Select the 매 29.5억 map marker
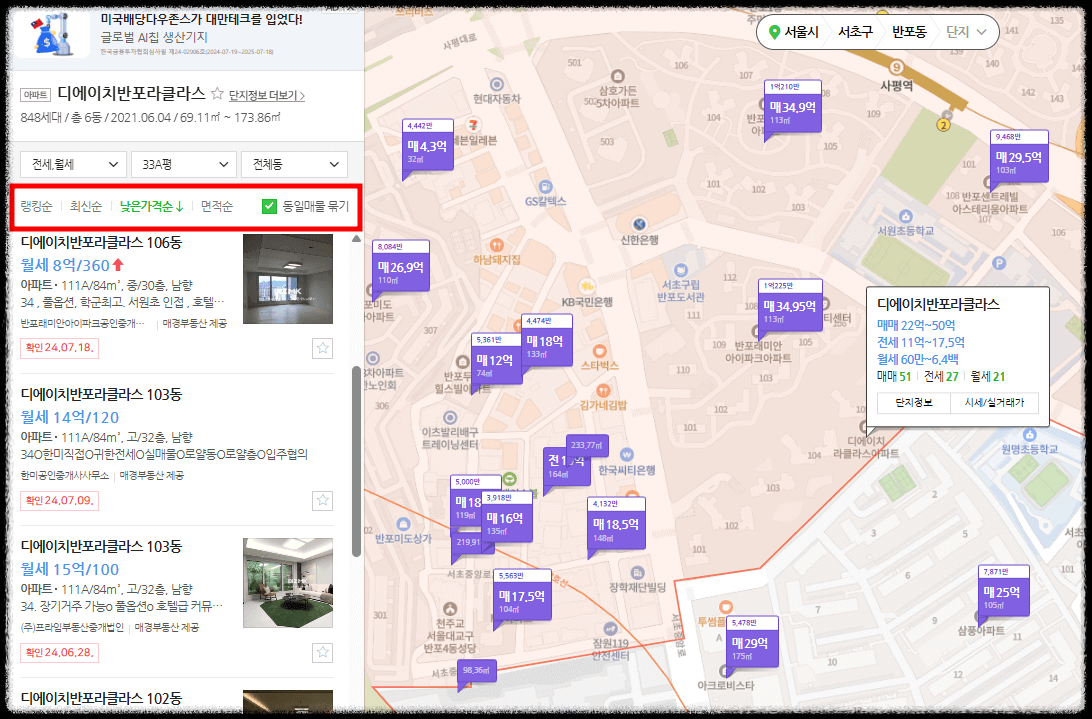1092x719 pixels. coord(1019,160)
